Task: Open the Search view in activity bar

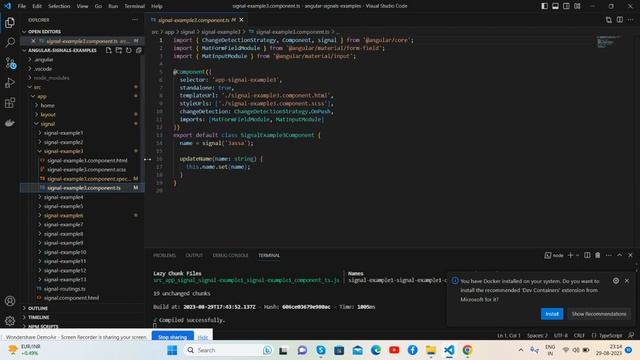Action: 10,42
